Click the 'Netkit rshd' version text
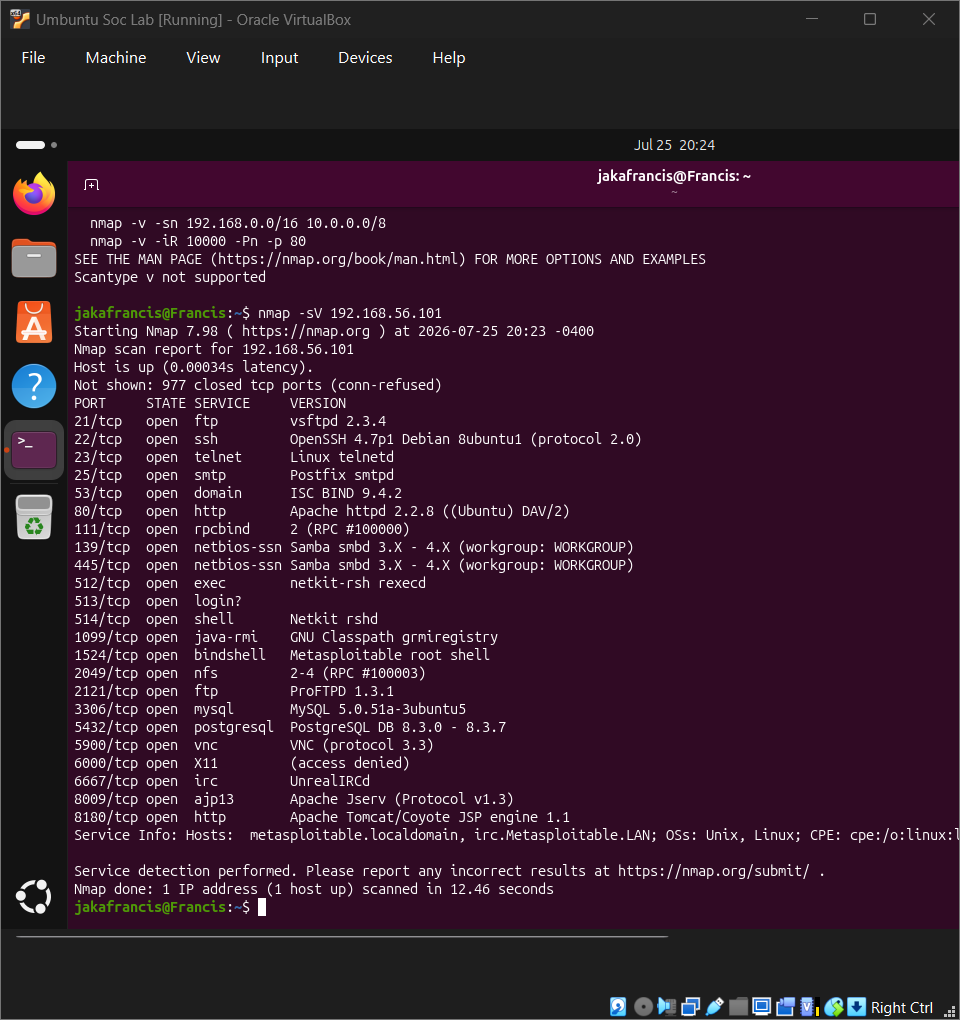This screenshot has height=1020, width=960. (334, 619)
